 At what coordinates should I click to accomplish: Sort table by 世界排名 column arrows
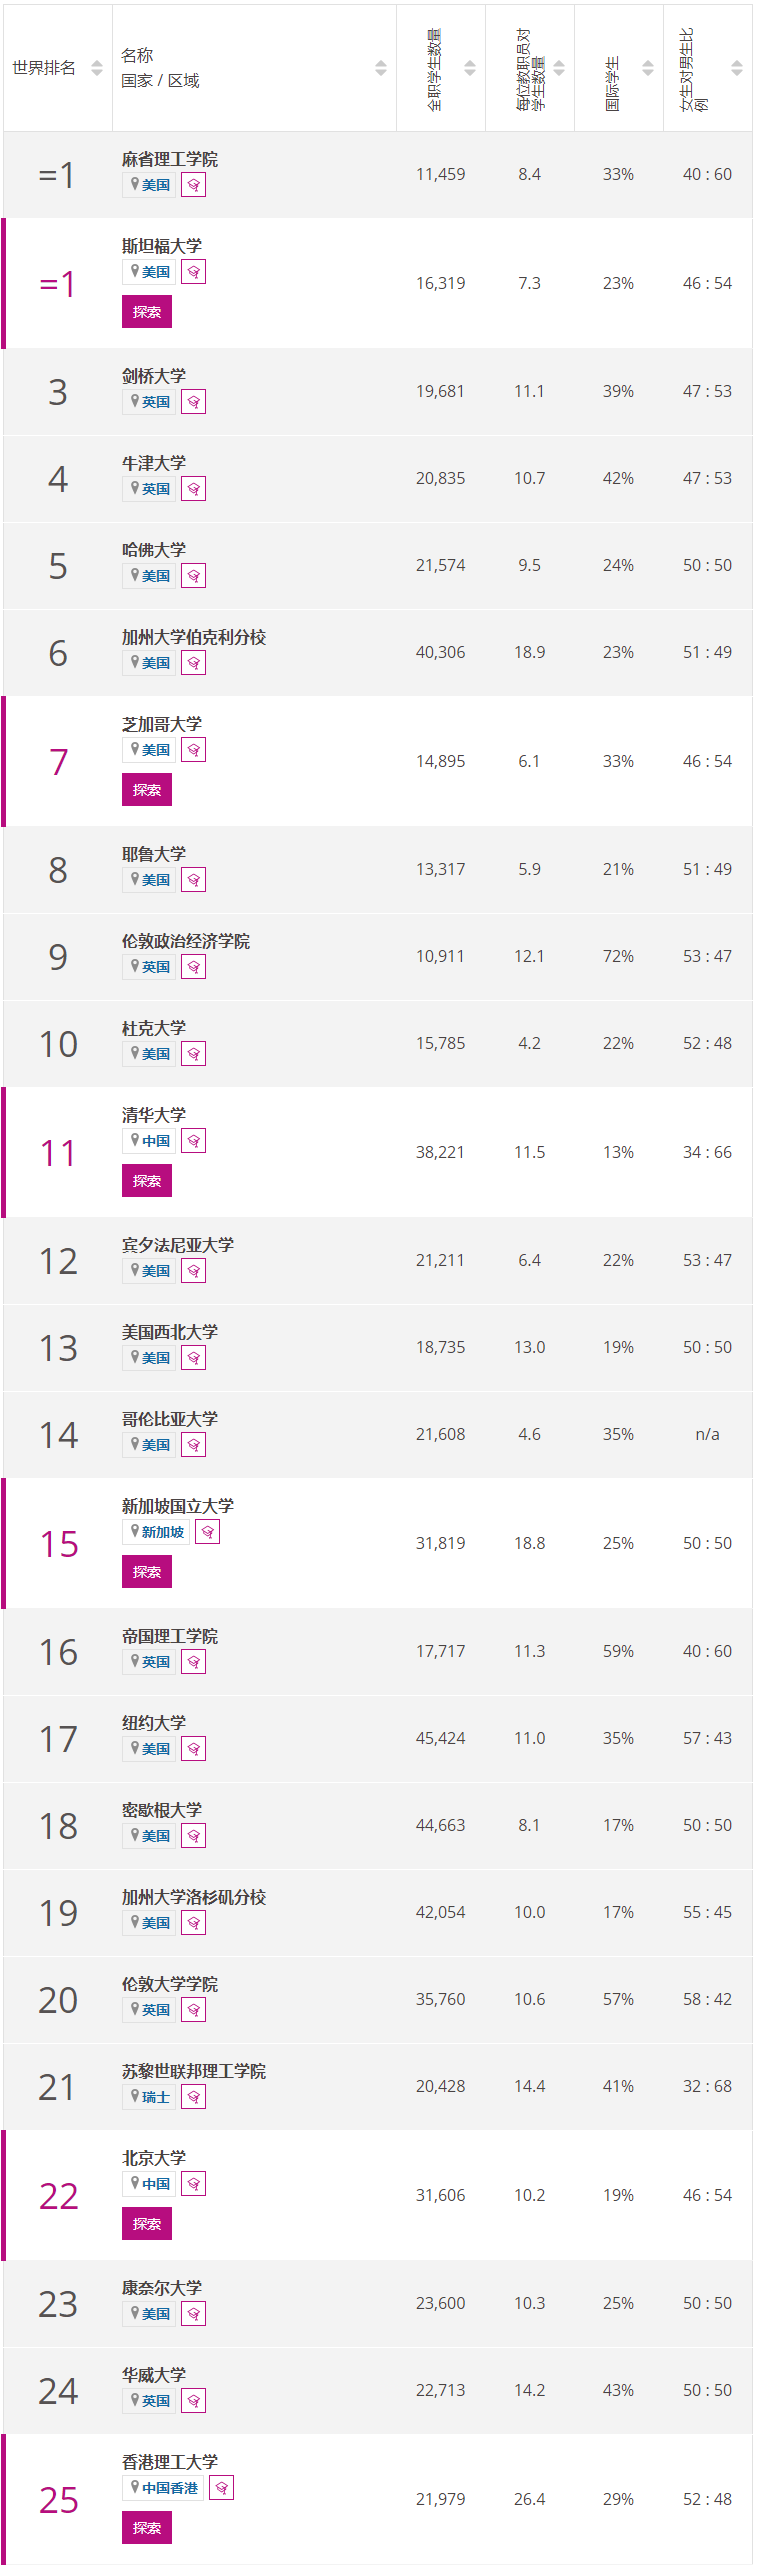click(97, 68)
